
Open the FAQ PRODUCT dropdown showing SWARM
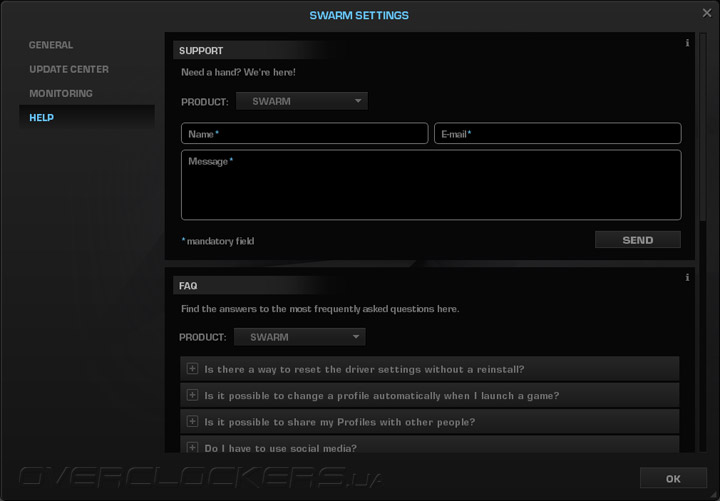pos(299,337)
